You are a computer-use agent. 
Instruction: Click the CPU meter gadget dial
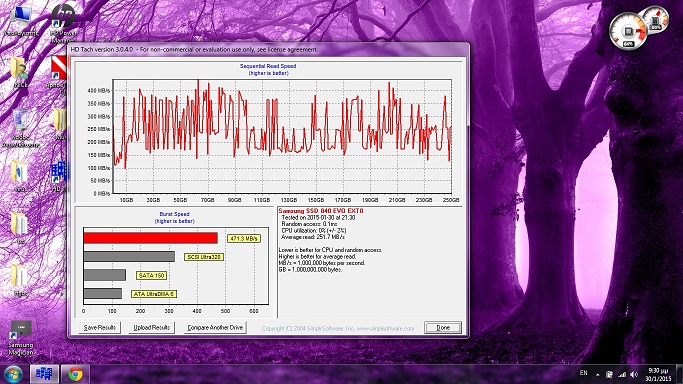(x=628, y=31)
